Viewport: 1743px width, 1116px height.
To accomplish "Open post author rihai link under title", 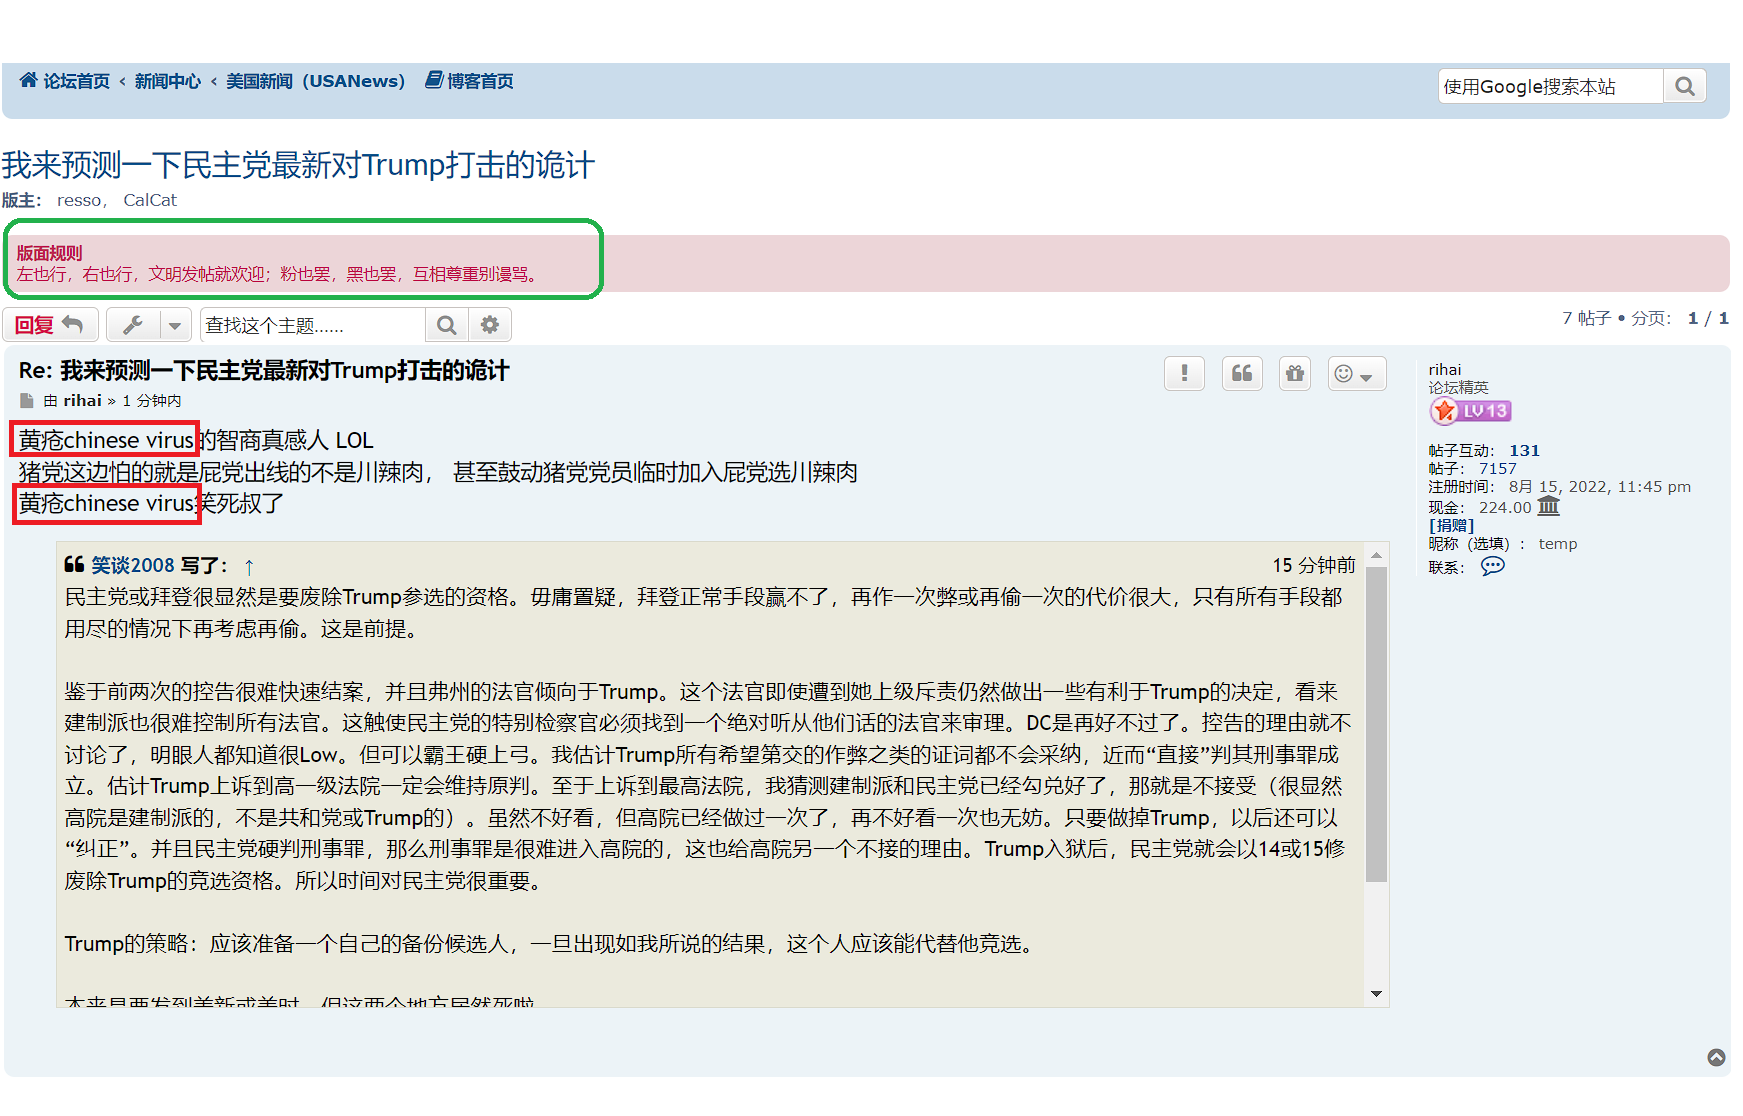I will click(x=83, y=401).
